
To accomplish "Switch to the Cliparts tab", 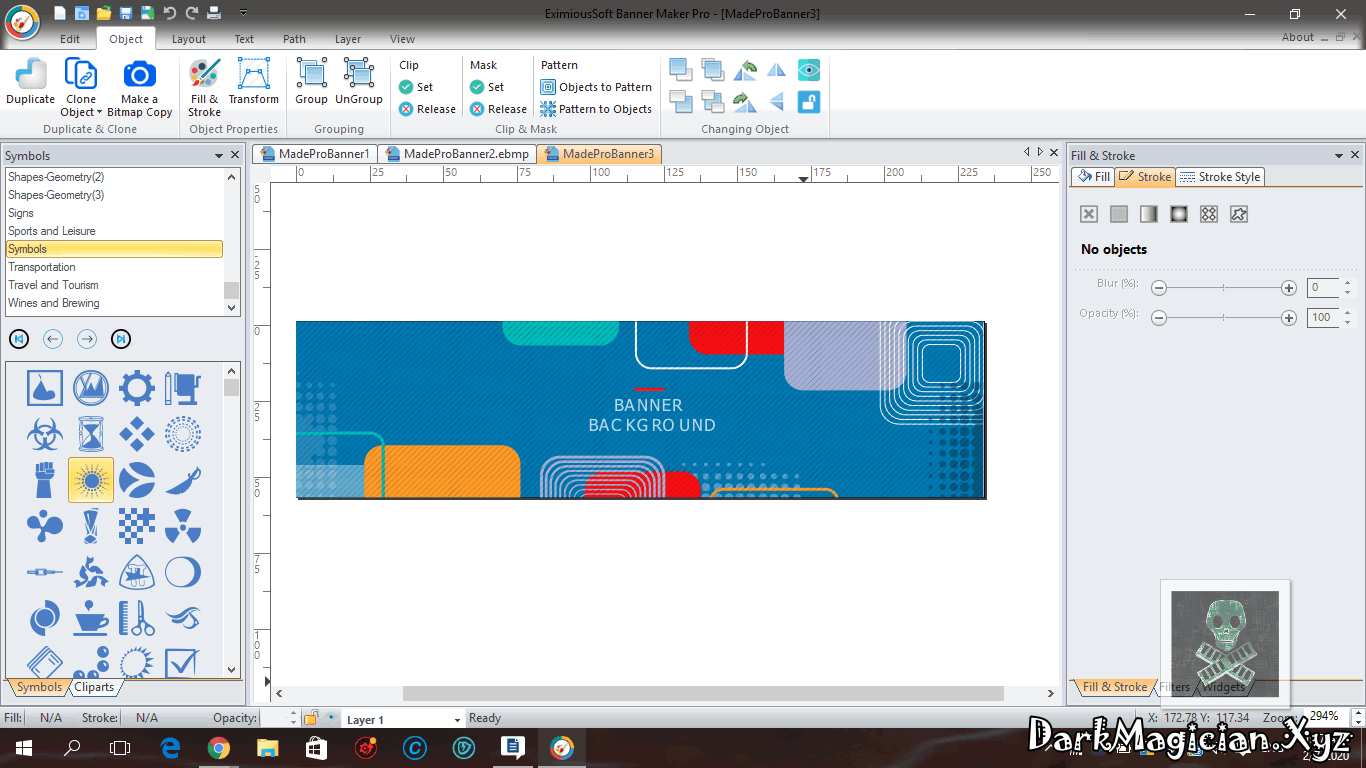I will pyautogui.click(x=95, y=687).
